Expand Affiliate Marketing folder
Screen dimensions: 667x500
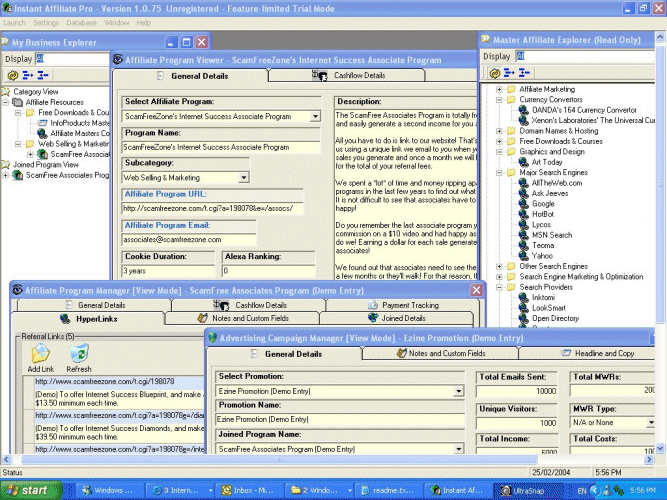(499, 89)
